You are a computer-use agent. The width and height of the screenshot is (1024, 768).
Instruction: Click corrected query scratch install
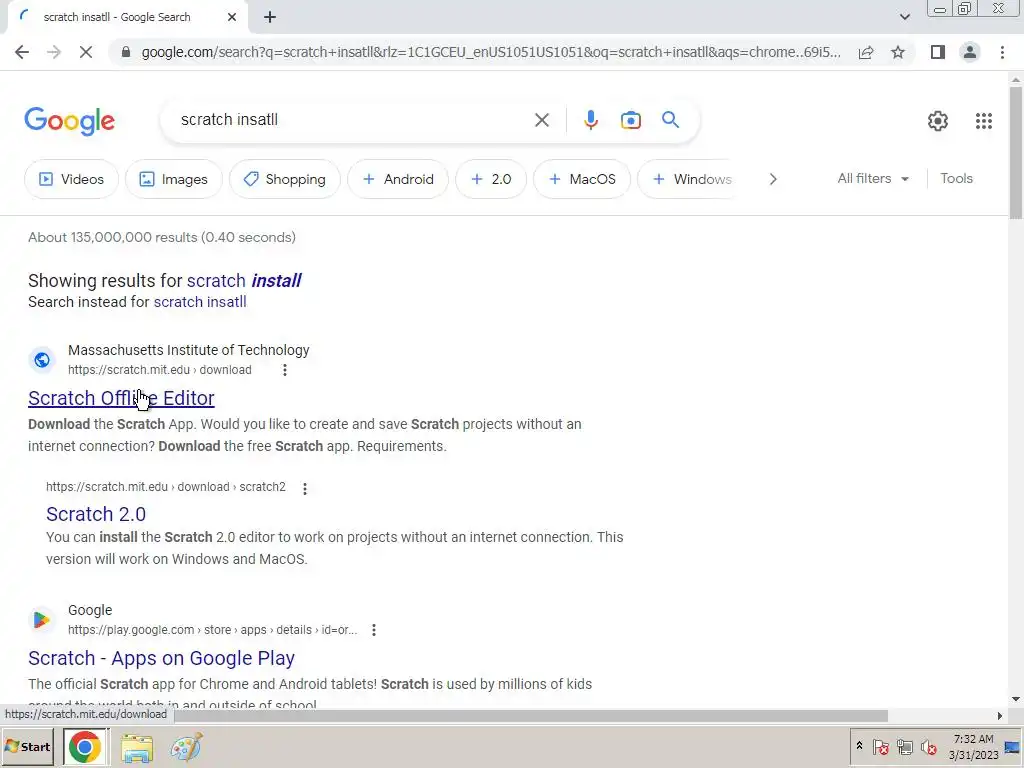244,281
